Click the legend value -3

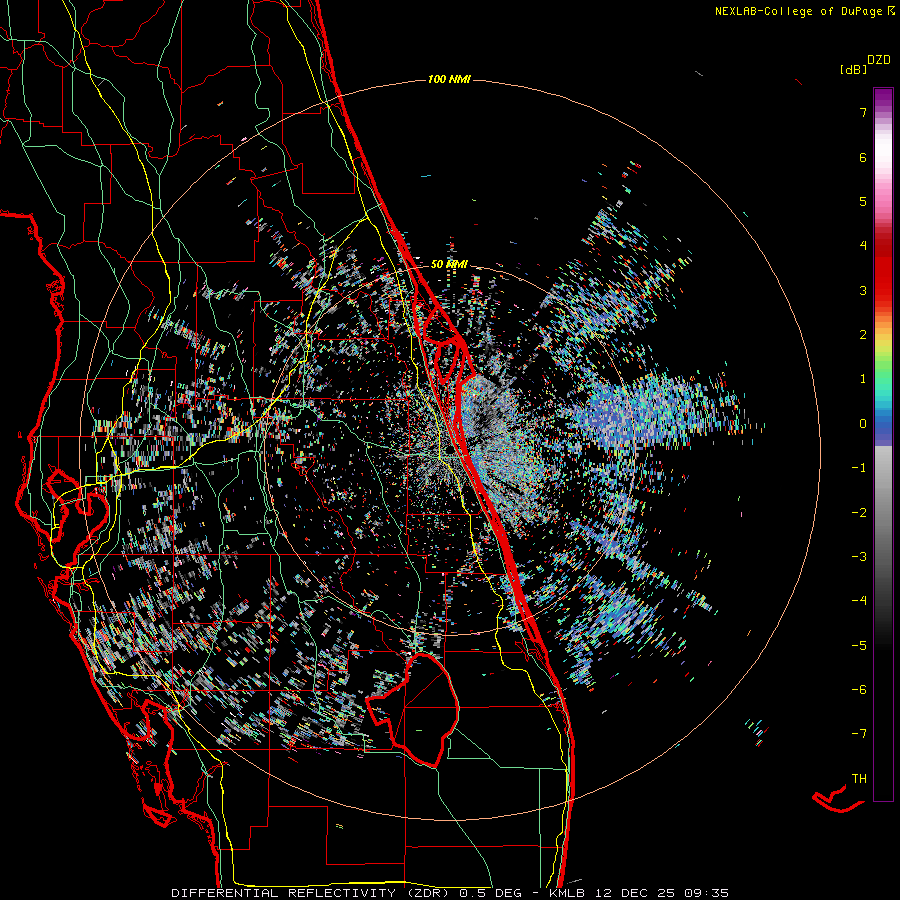click(859, 557)
